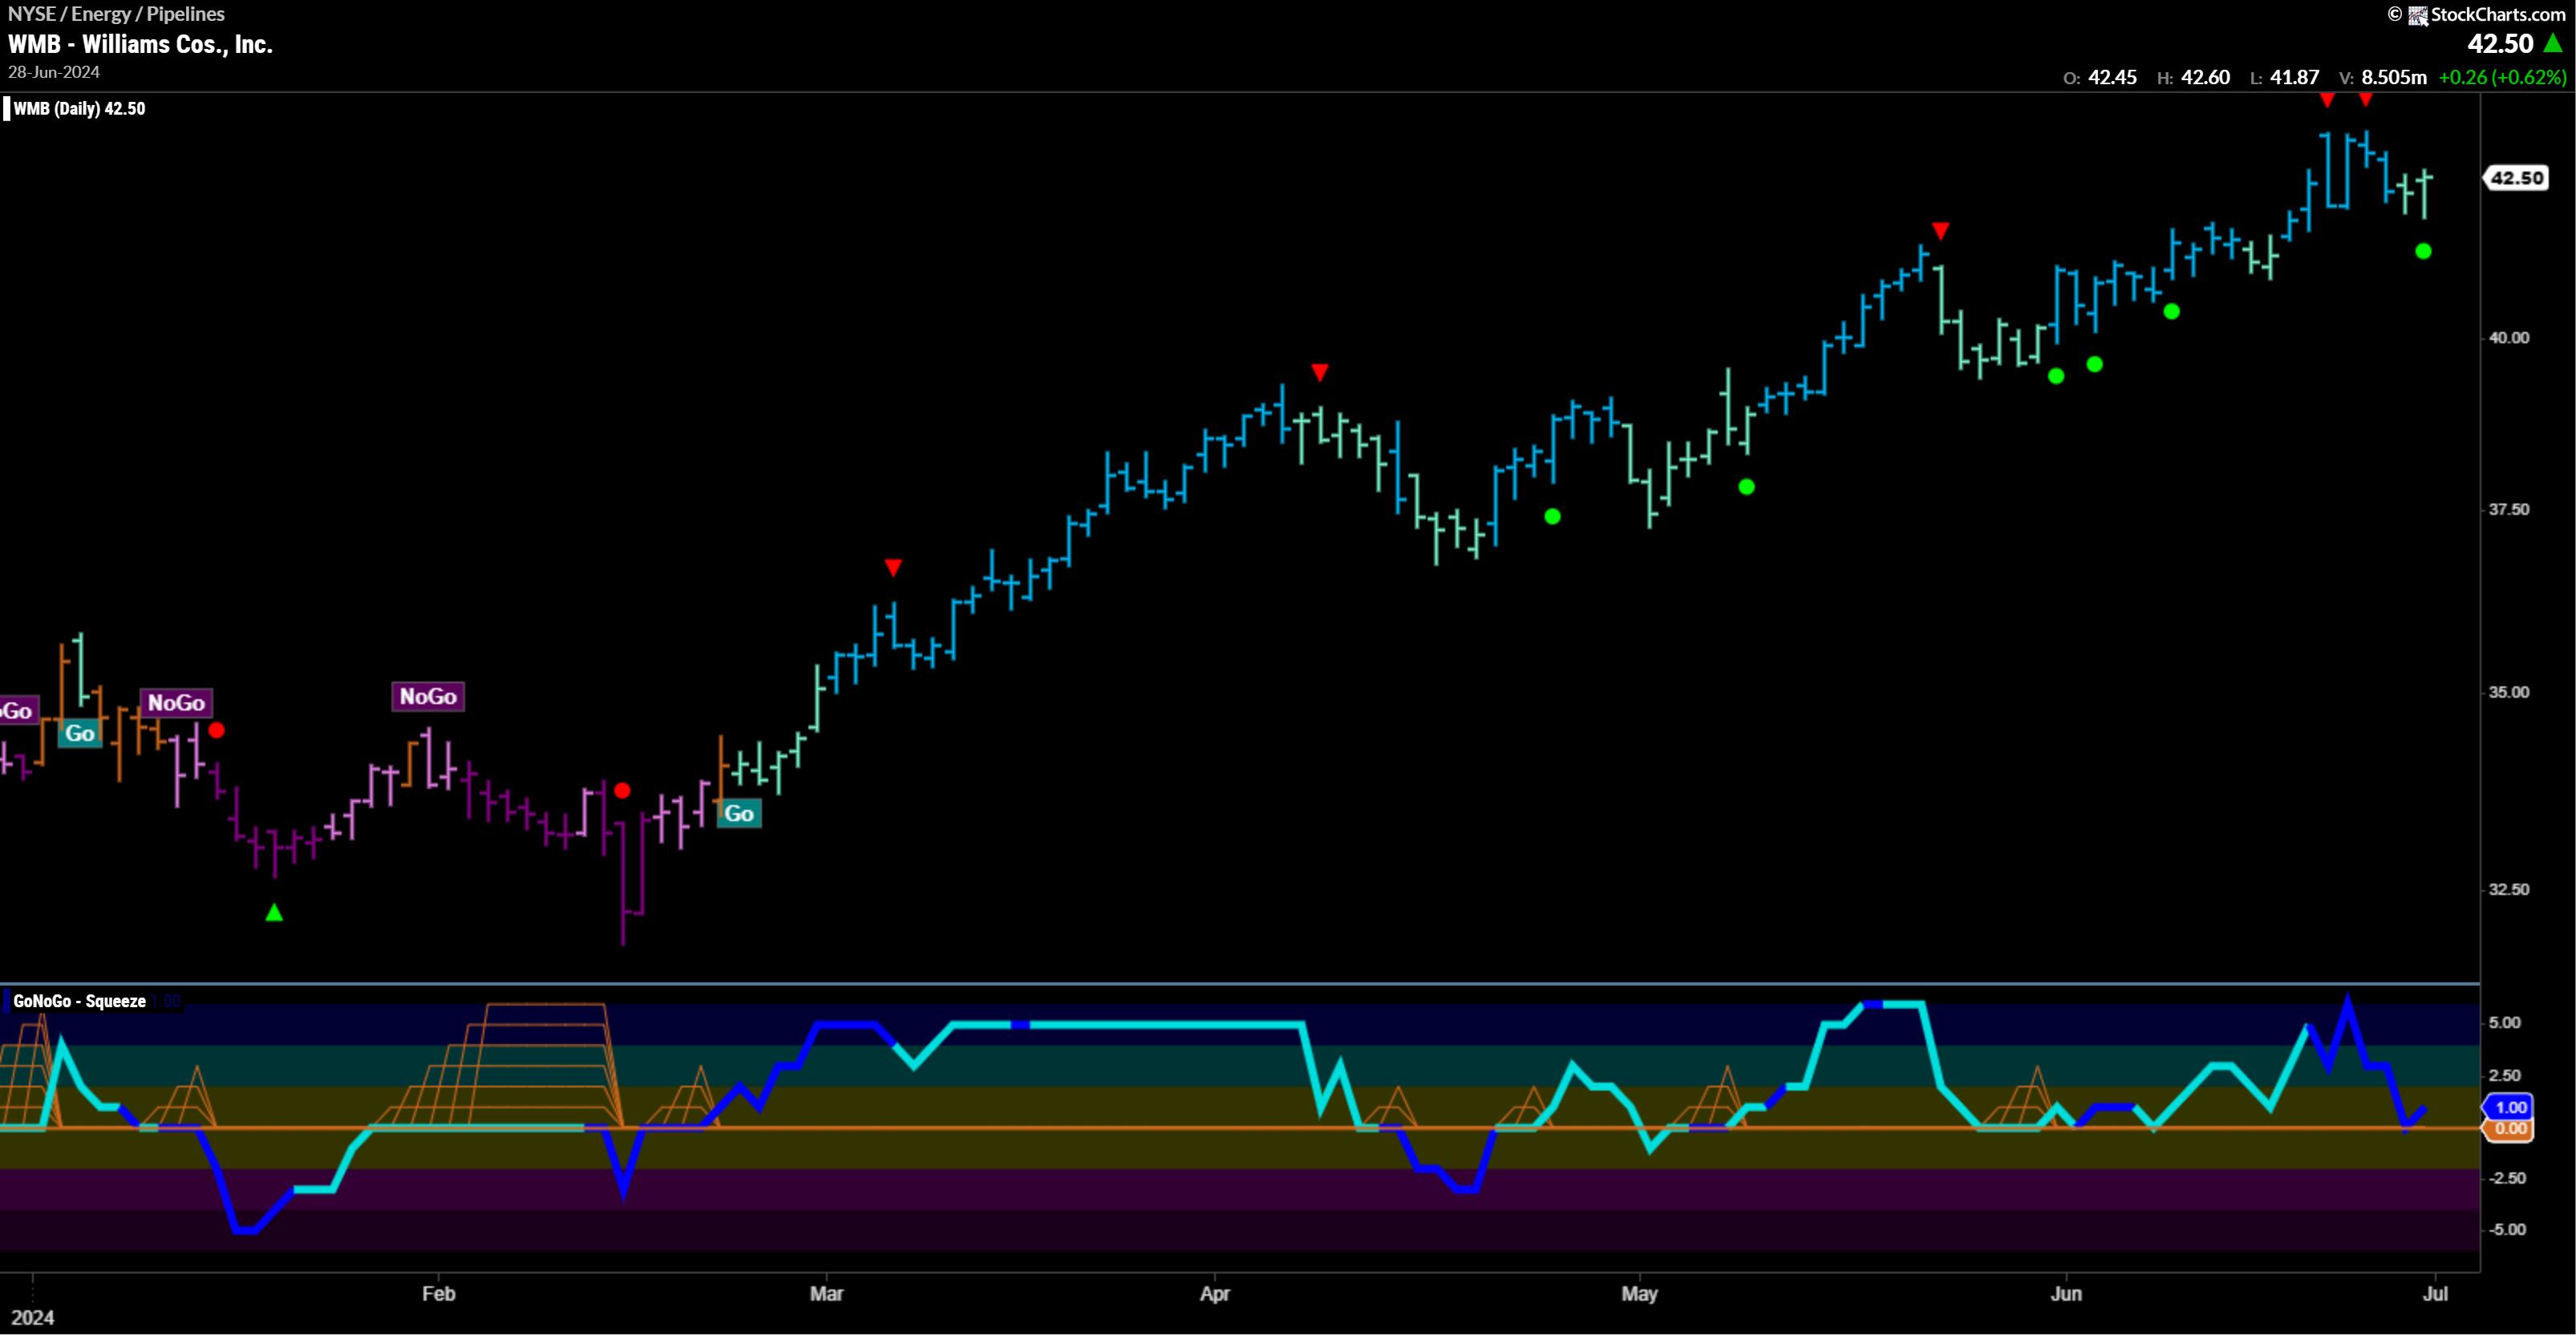2576x1336 pixels.
Task: Click the red triangle marker in early March
Action: click(893, 568)
